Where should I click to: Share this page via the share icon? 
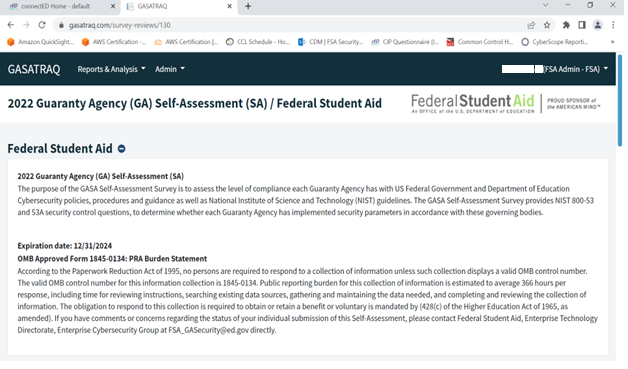point(531,25)
